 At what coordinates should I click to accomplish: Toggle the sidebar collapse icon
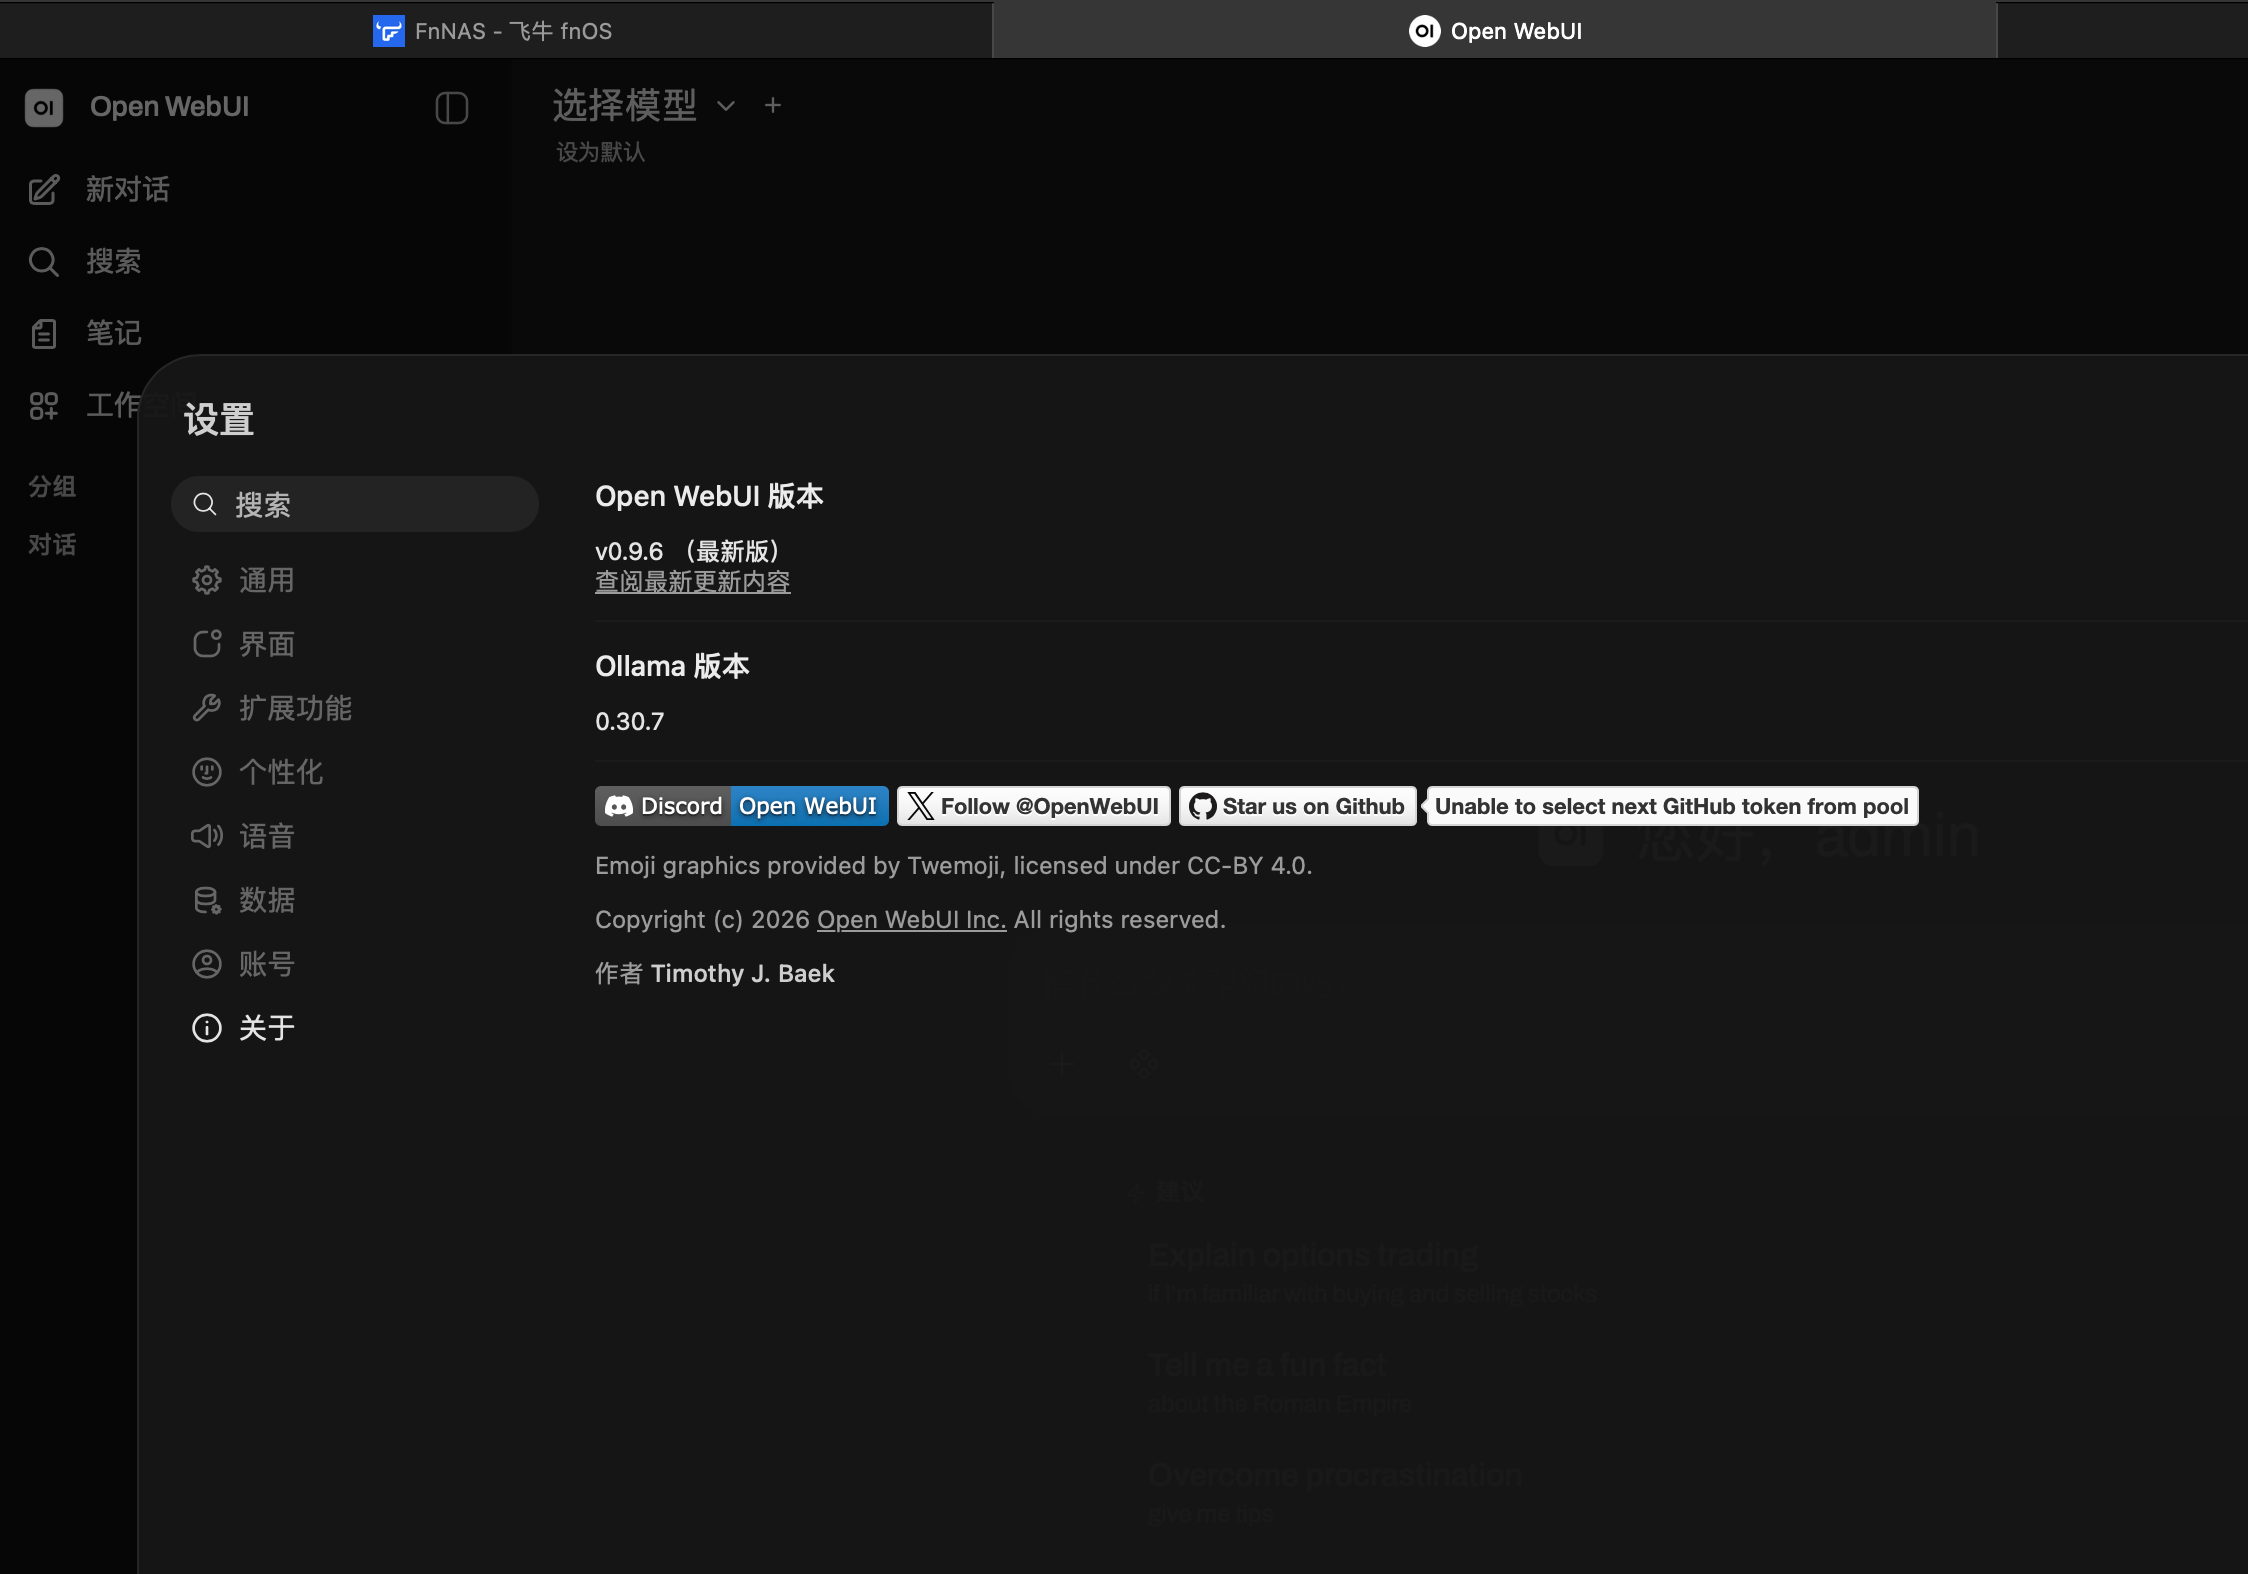tap(452, 108)
